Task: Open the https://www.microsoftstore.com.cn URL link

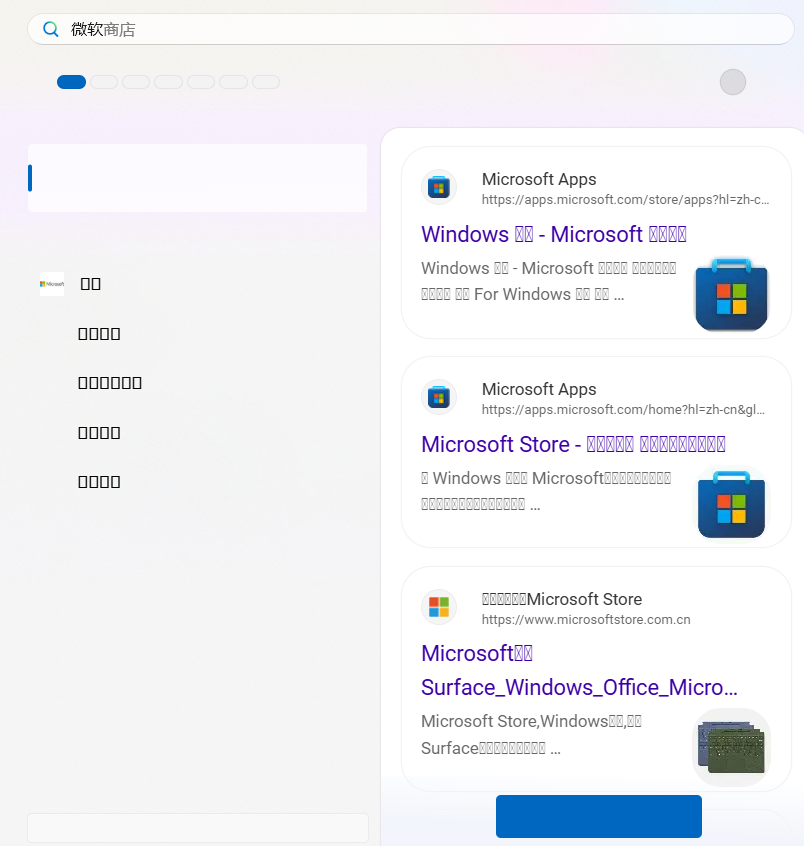Action: click(586, 619)
